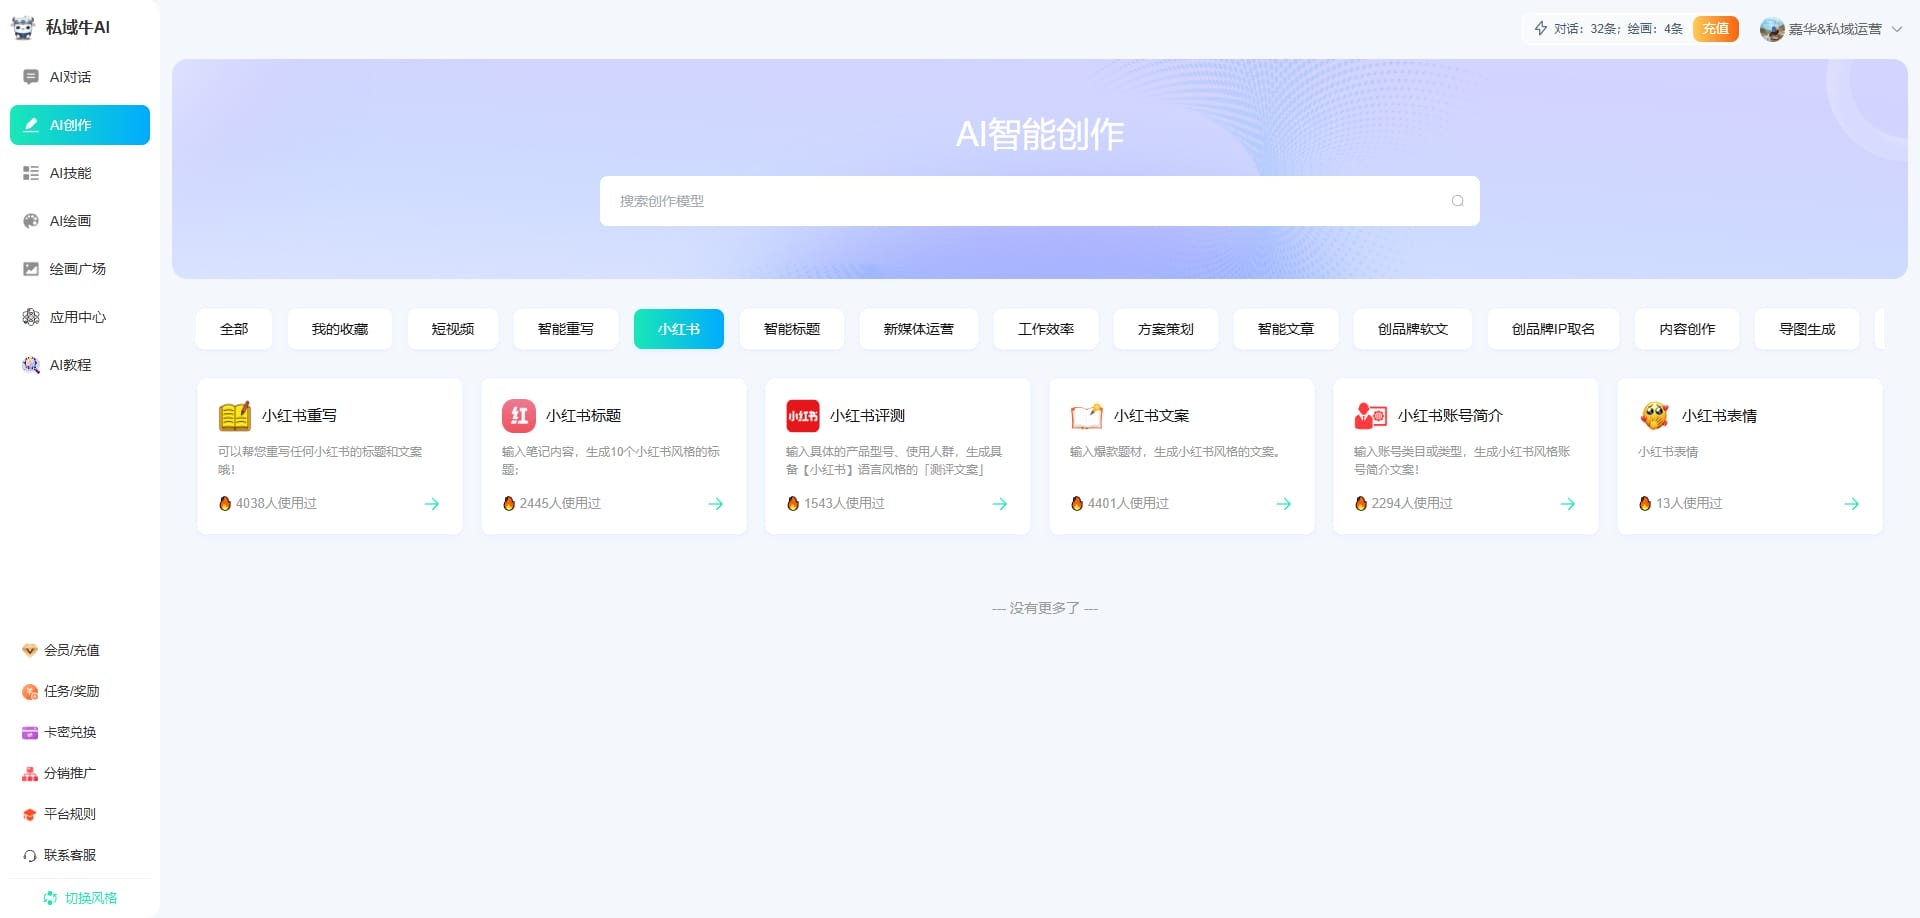The height and width of the screenshot is (918, 1920).
Task: Select the 工作效率 category tab
Action: 1046,329
